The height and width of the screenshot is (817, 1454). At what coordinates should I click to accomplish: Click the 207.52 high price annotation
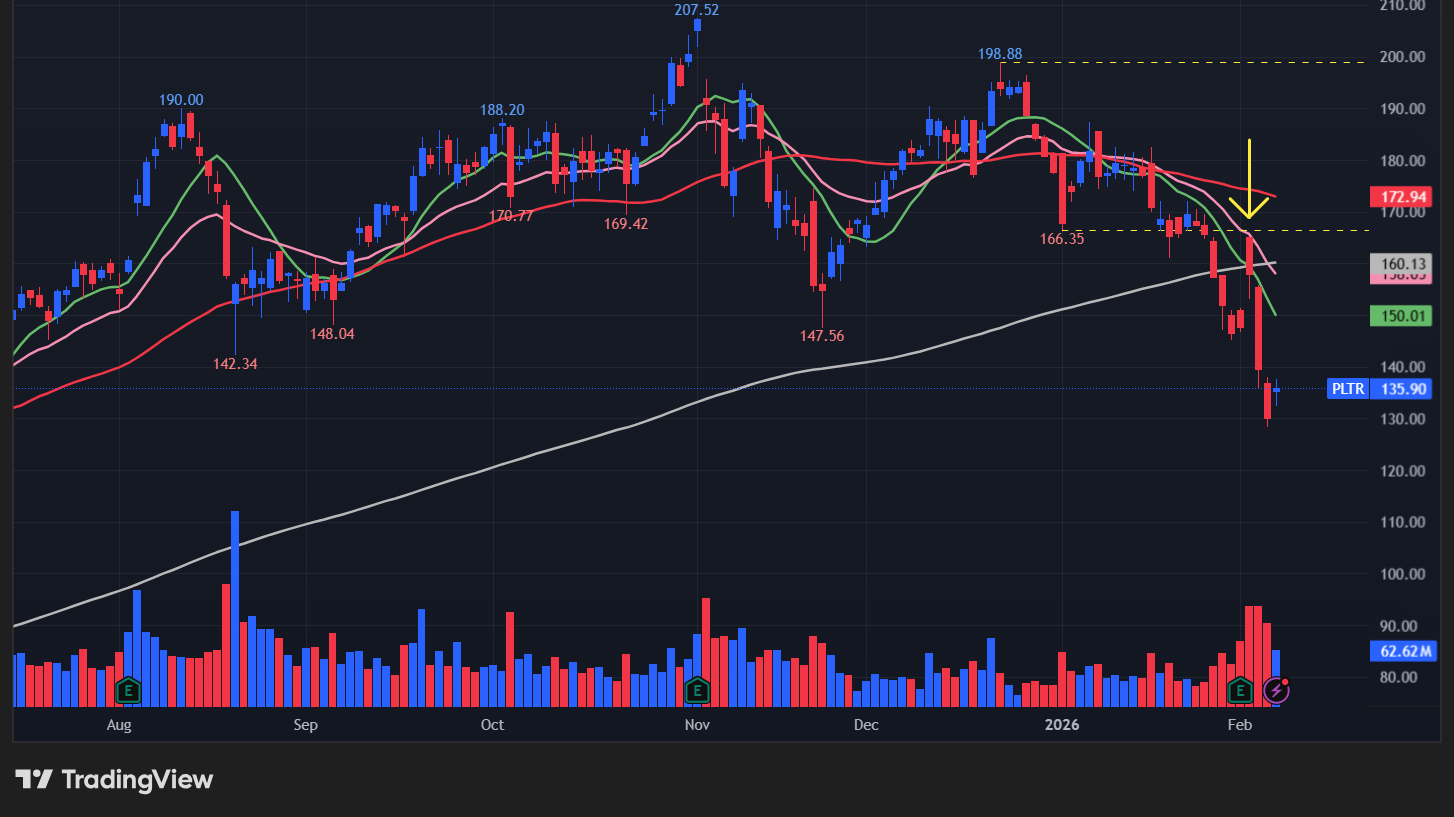click(x=696, y=10)
